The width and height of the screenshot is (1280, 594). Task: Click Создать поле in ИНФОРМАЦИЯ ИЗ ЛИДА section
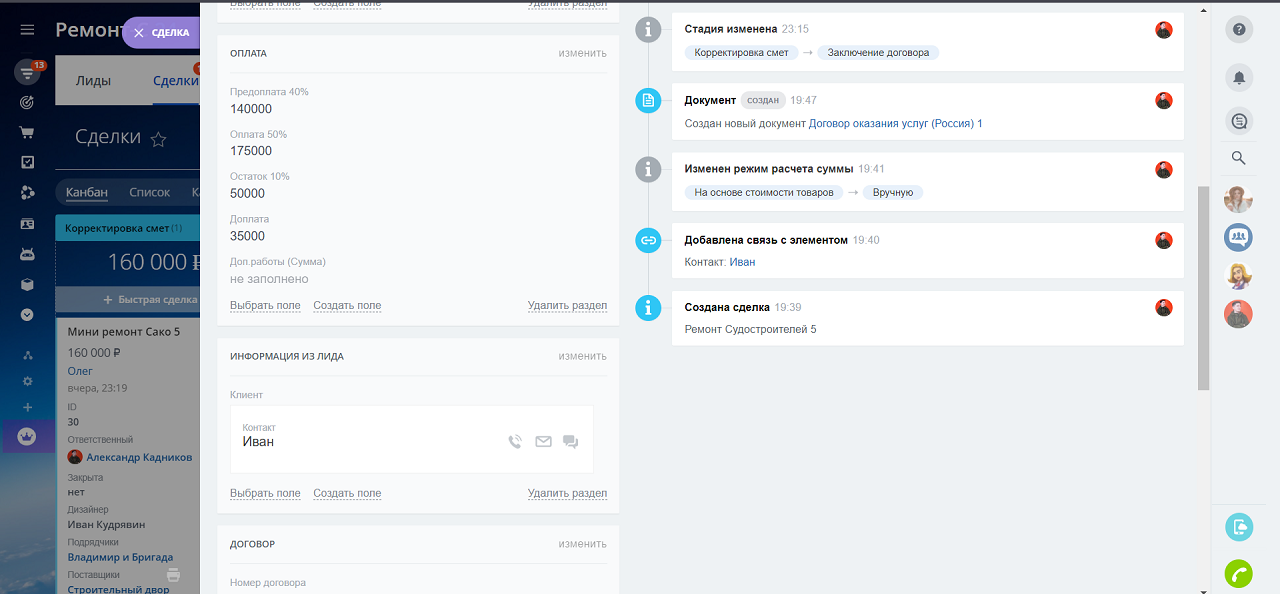coord(347,493)
